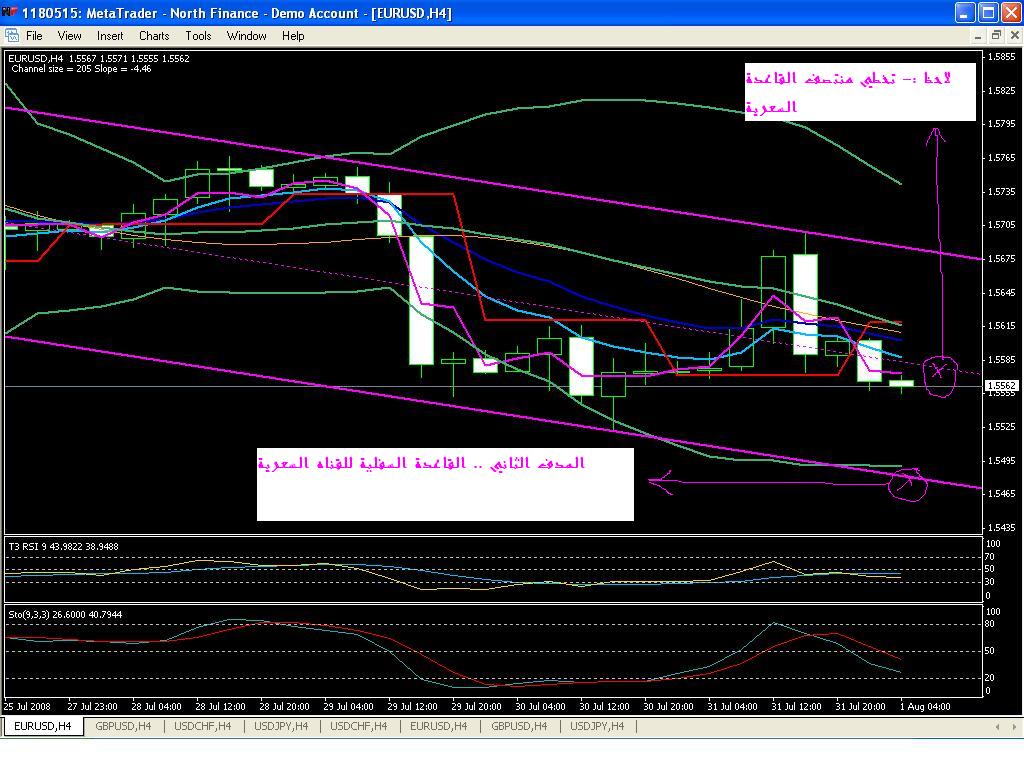Image resolution: width=1024 pixels, height=768 pixels.
Task: Select the upper Arabic text annotation box
Action: tap(860, 92)
